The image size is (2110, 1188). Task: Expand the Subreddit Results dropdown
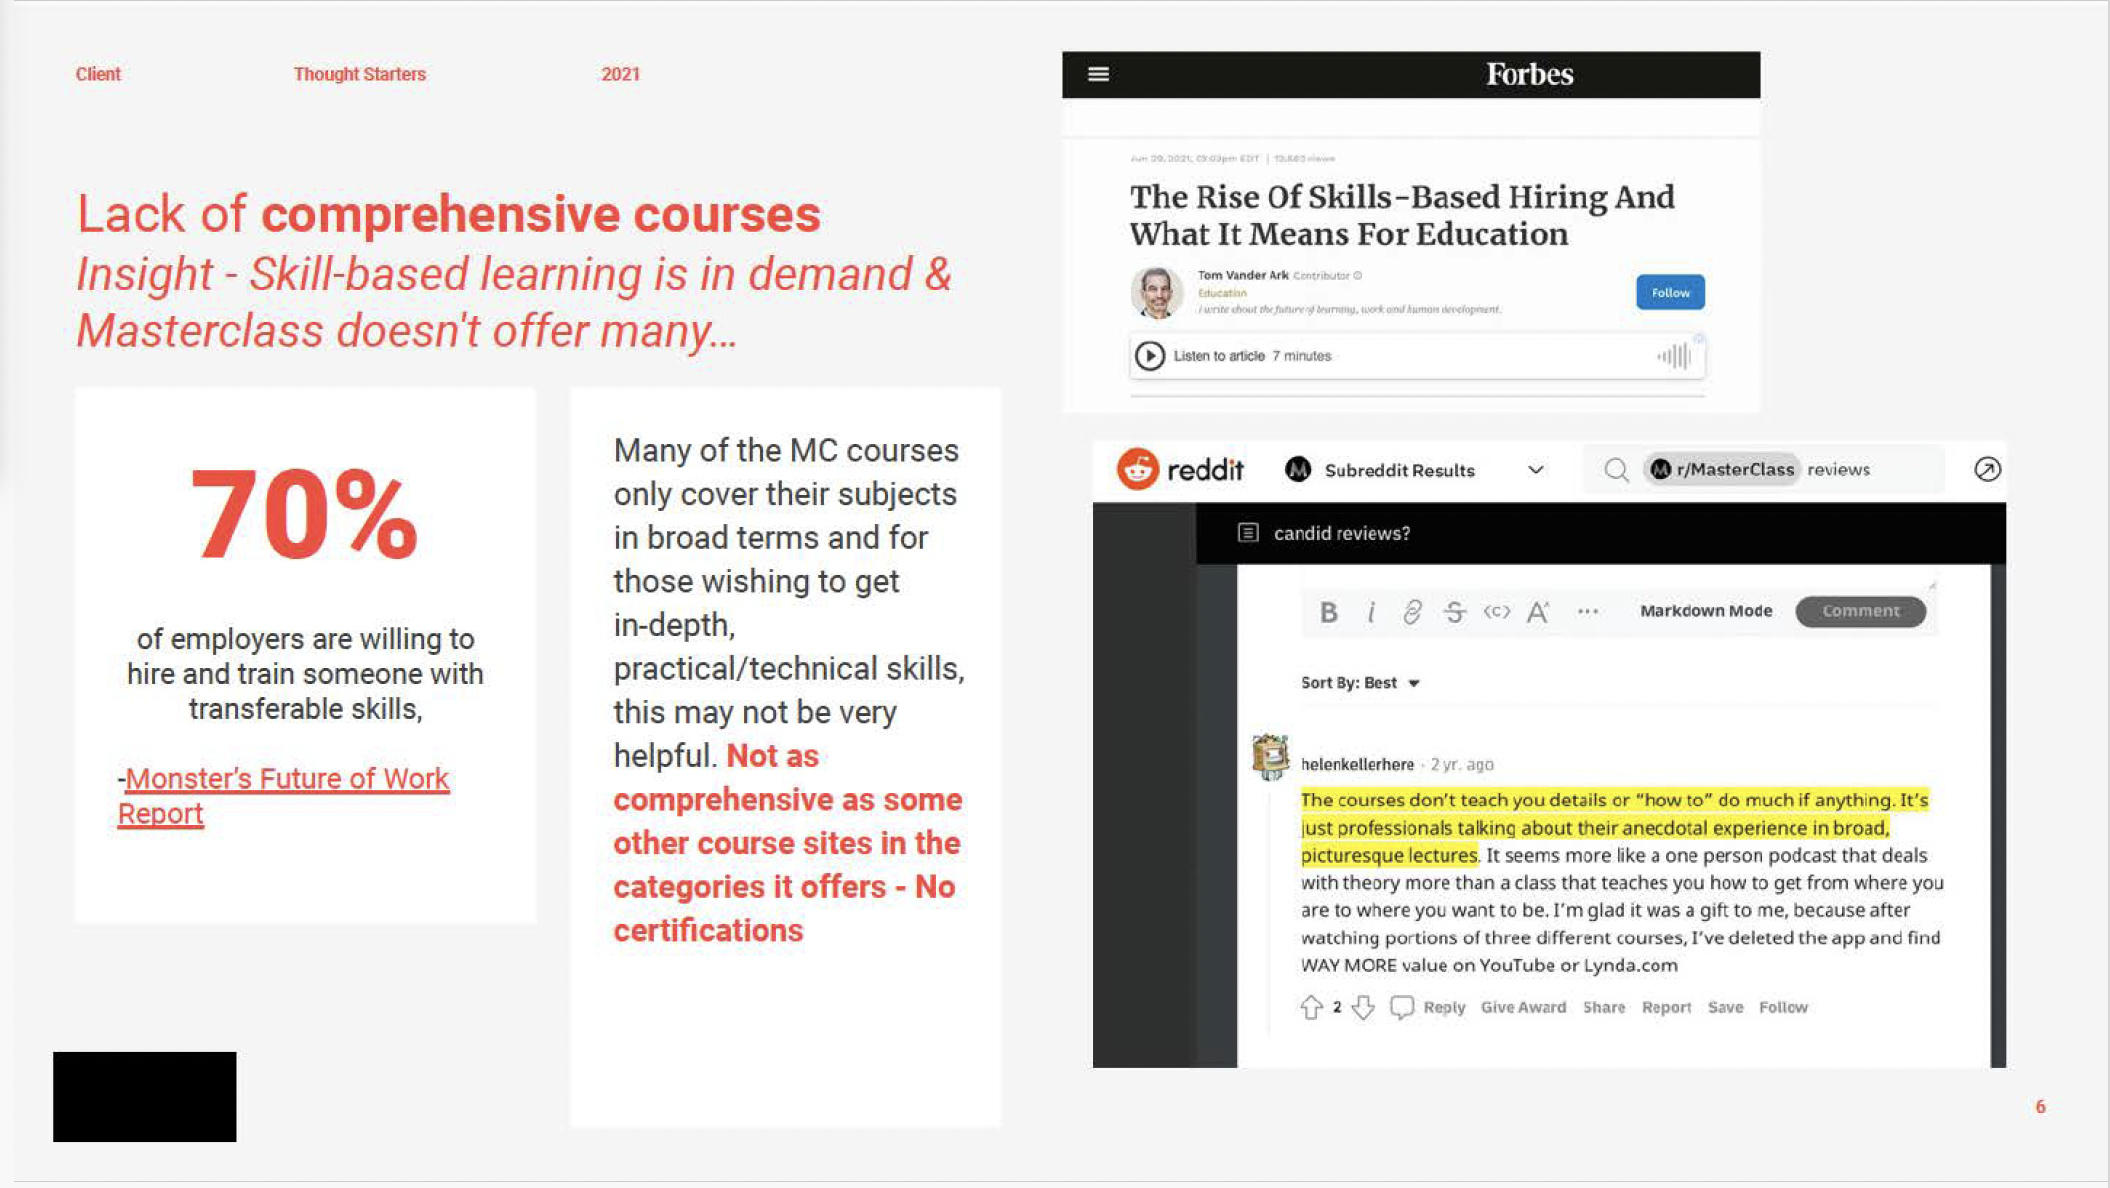(x=1535, y=469)
